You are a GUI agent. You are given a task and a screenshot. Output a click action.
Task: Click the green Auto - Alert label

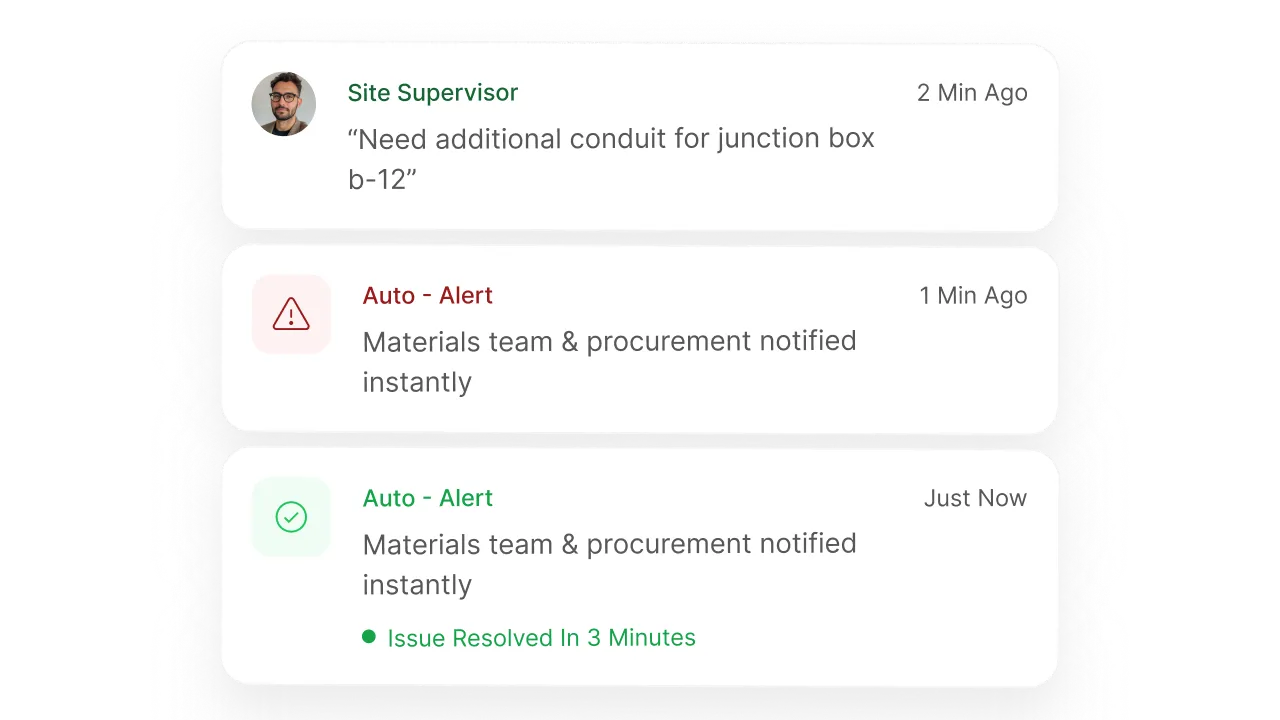pos(427,498)
